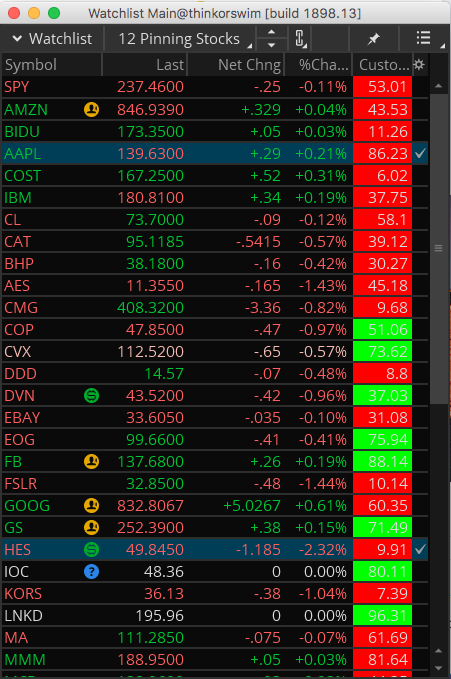Image resolution: width=451 pixels, height=679 pixels.
Task: Click the HES dividend icon
Action: coord(91,550)
